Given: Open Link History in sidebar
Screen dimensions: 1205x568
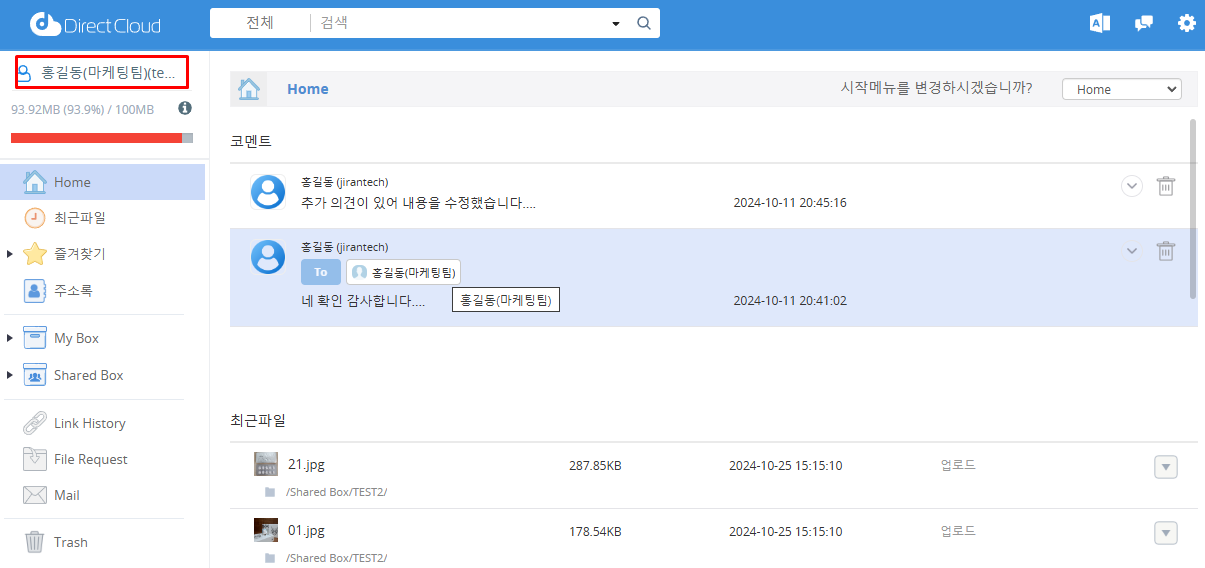Looking at the screenshot, I should tap(89, 423).
